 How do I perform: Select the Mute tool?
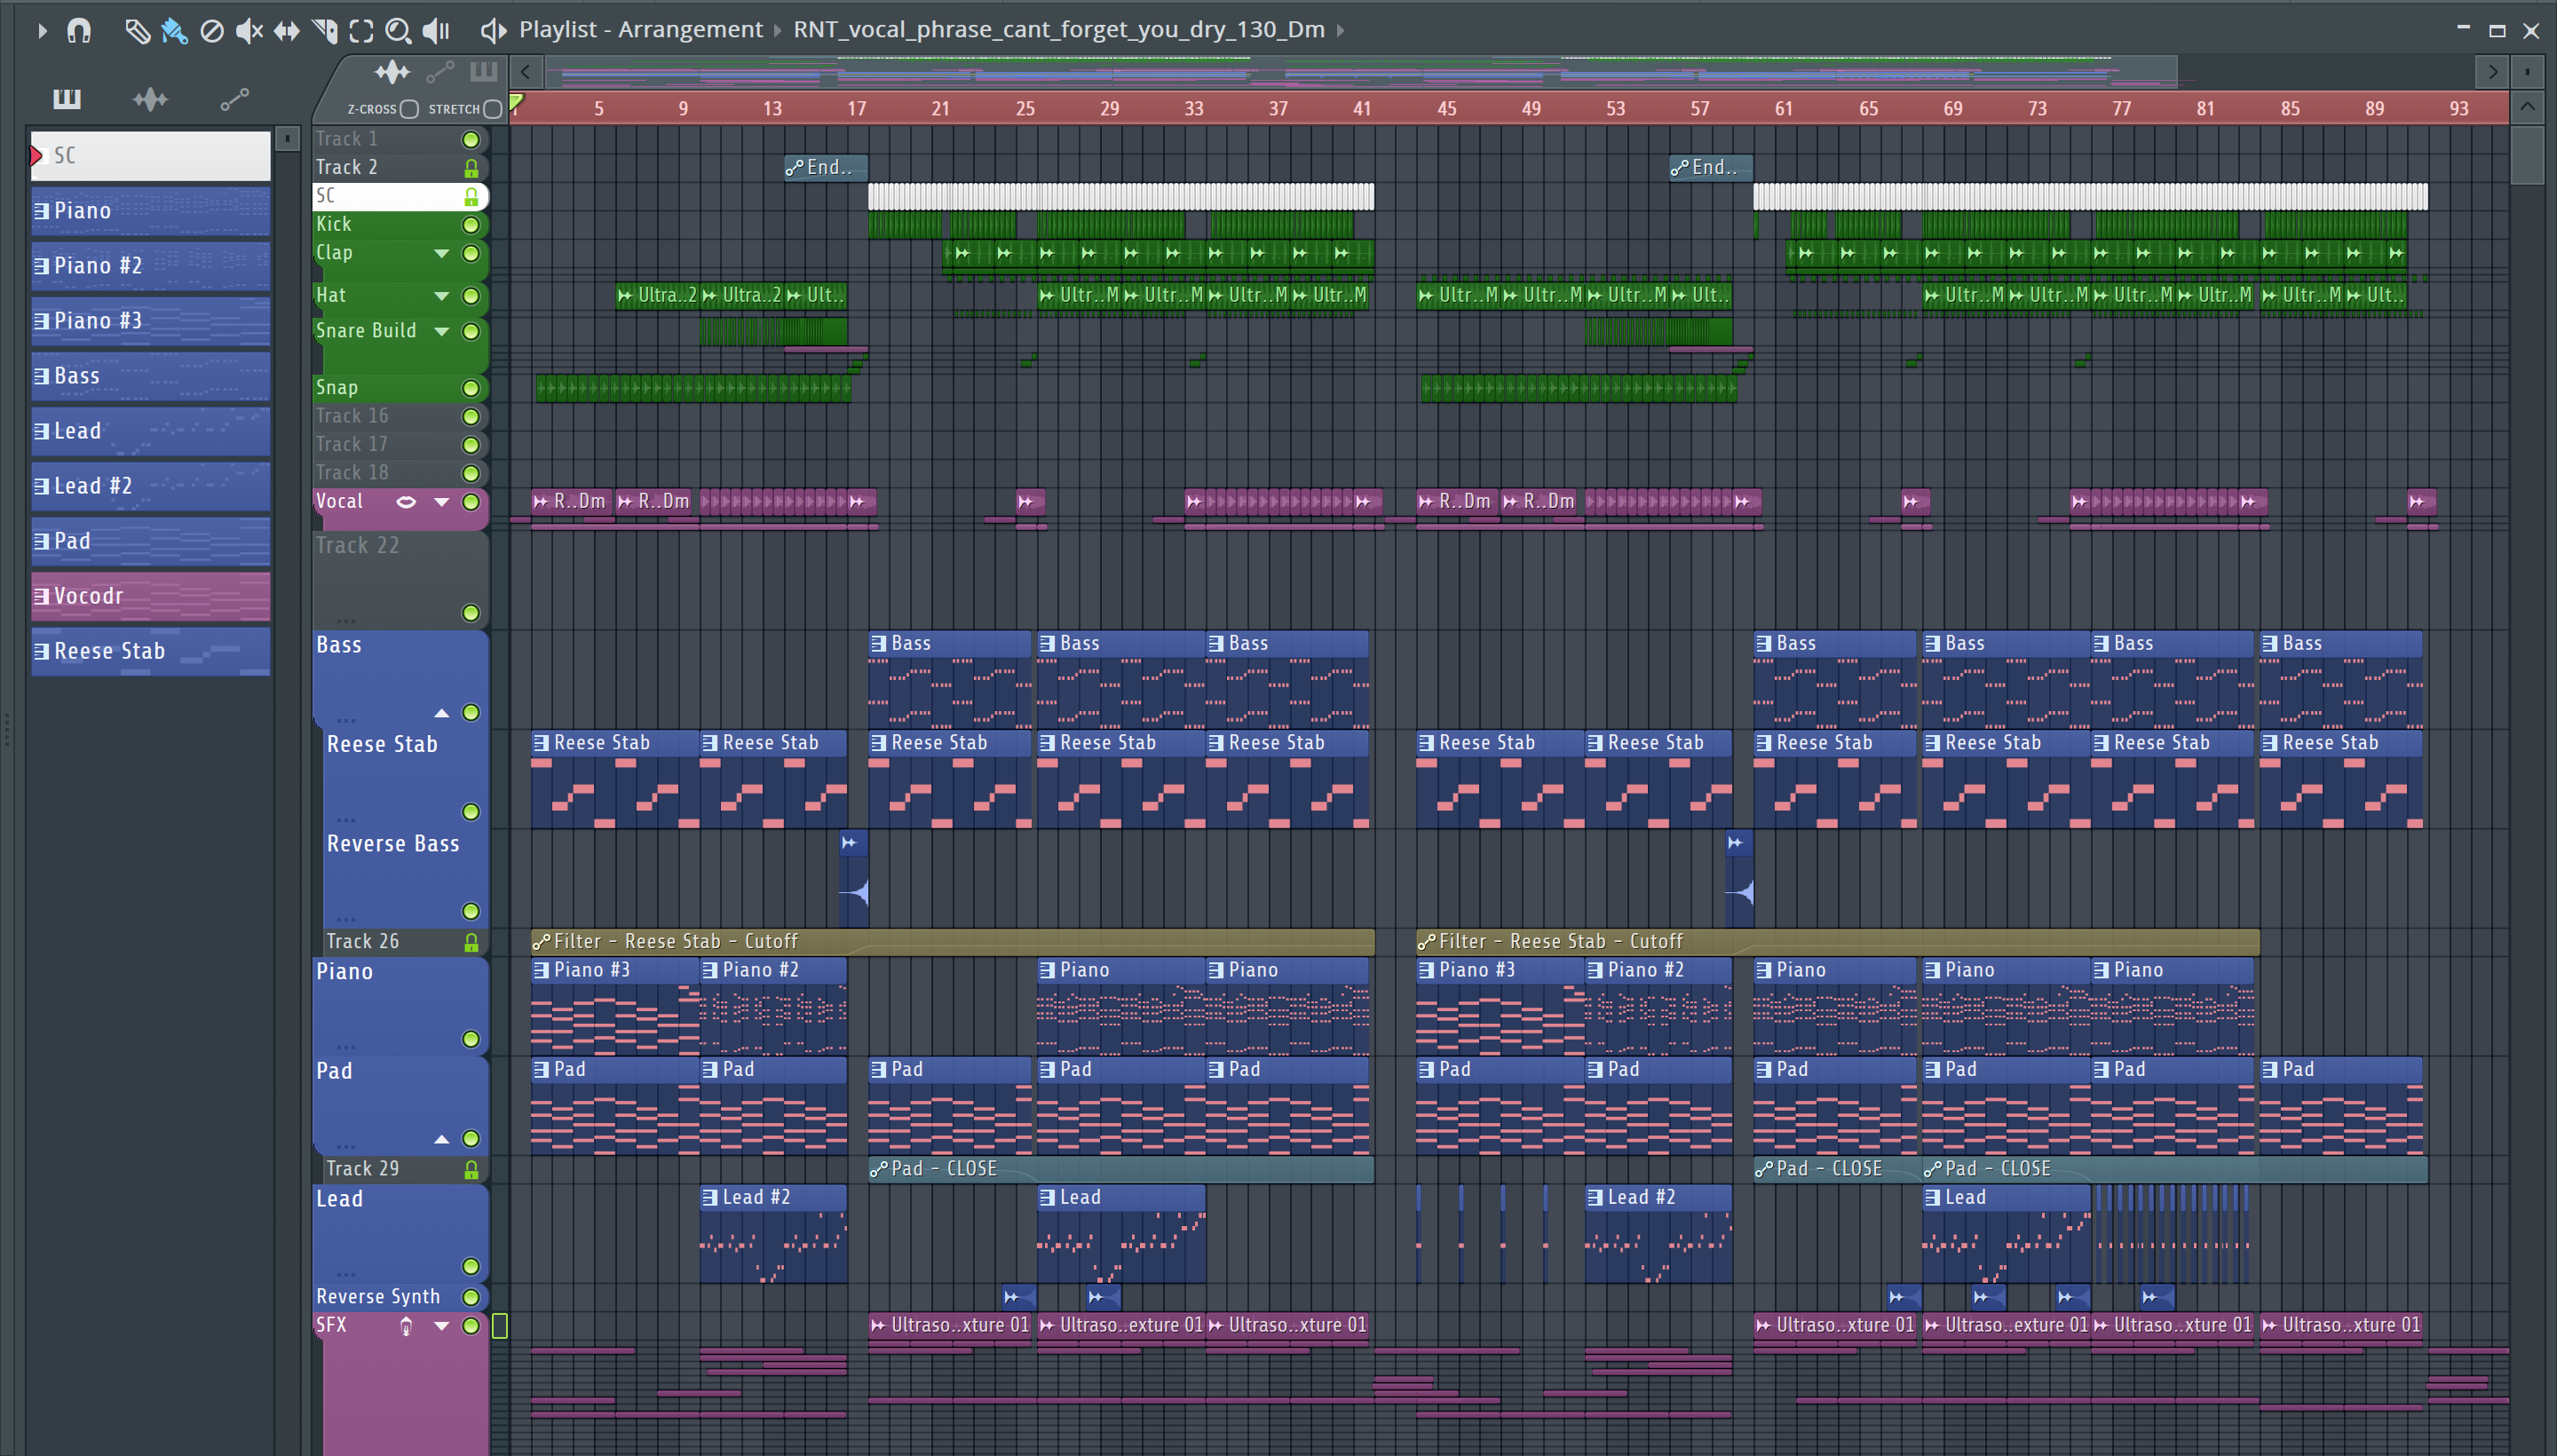(248, 31)
